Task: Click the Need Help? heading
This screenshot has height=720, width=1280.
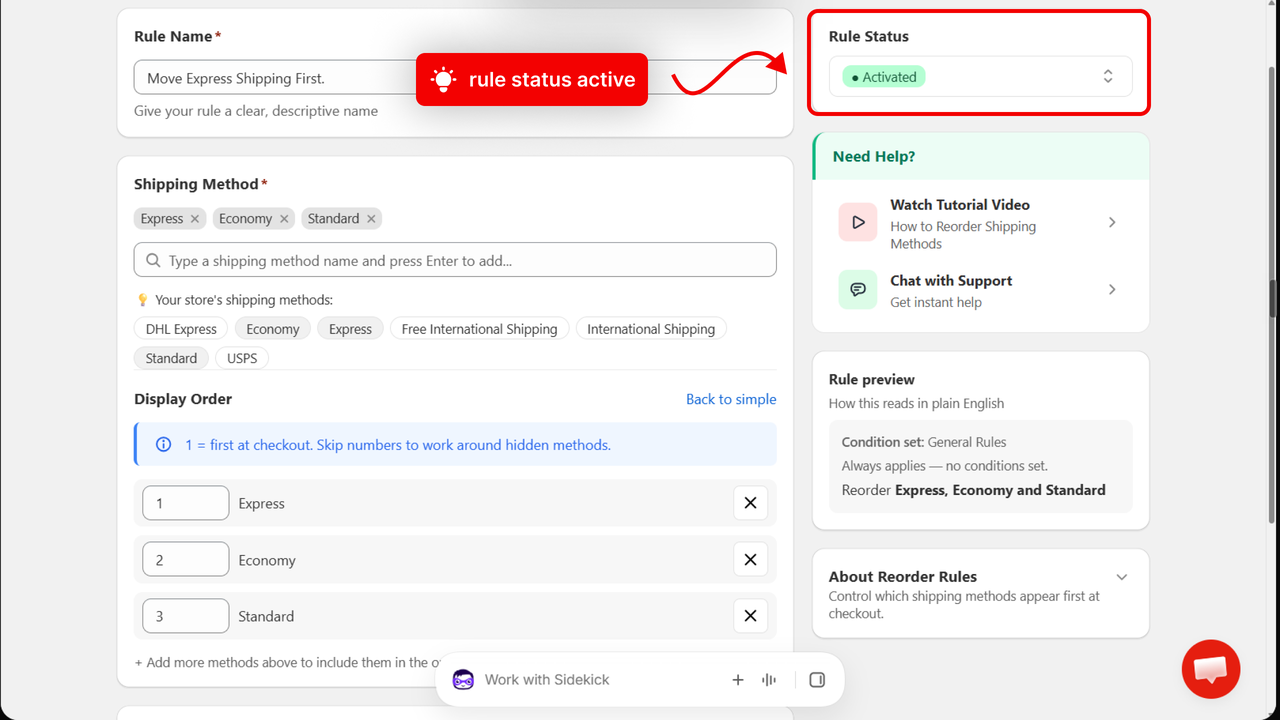Action: [874, 156]
